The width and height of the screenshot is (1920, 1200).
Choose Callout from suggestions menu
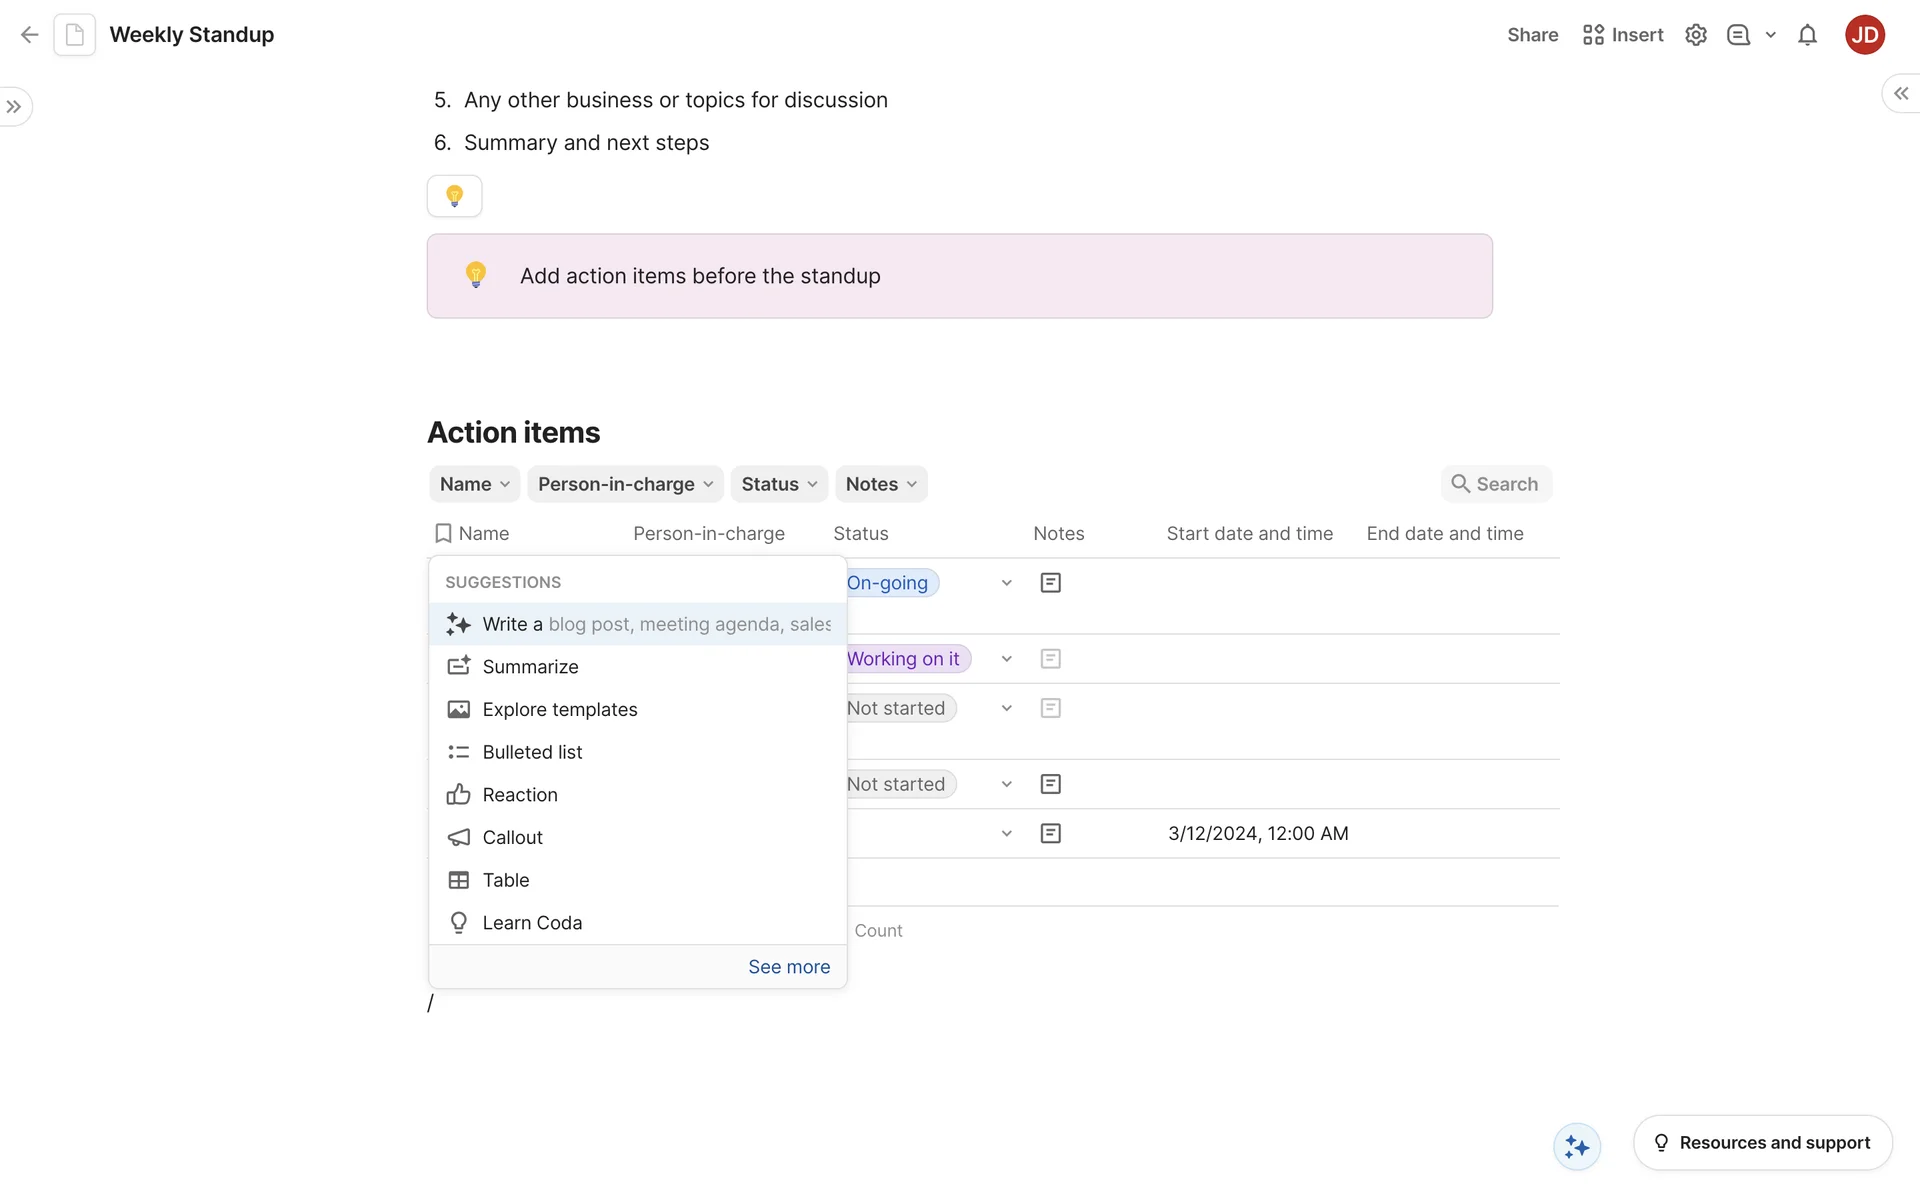coord(512,838)
